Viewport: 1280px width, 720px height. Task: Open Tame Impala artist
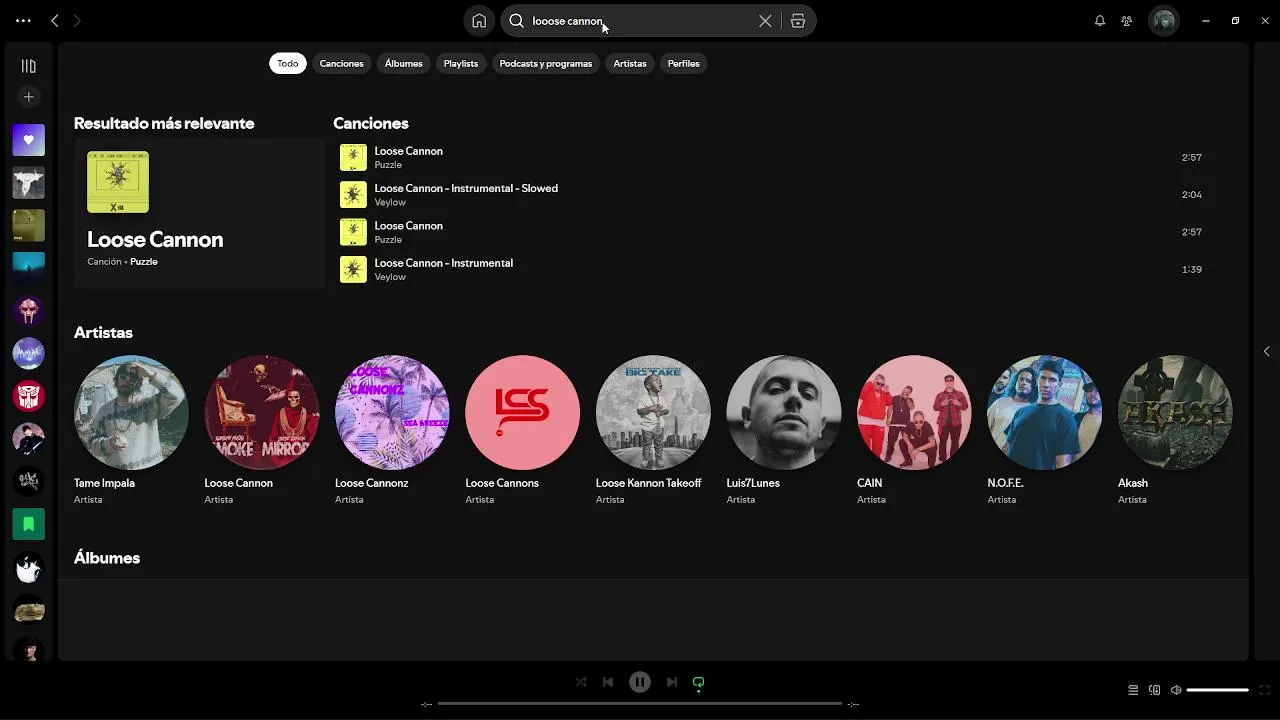[131, 428]
